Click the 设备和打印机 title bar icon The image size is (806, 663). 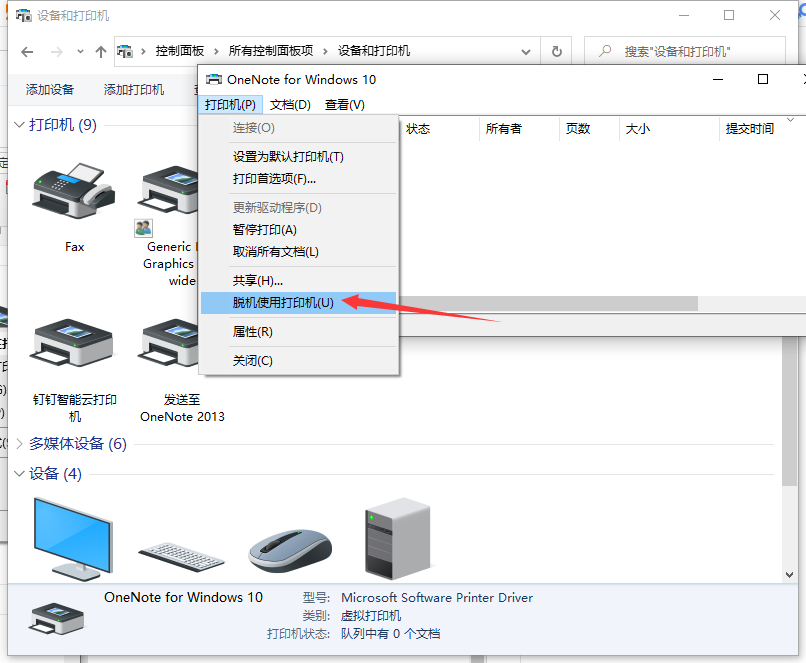(24, 15)
